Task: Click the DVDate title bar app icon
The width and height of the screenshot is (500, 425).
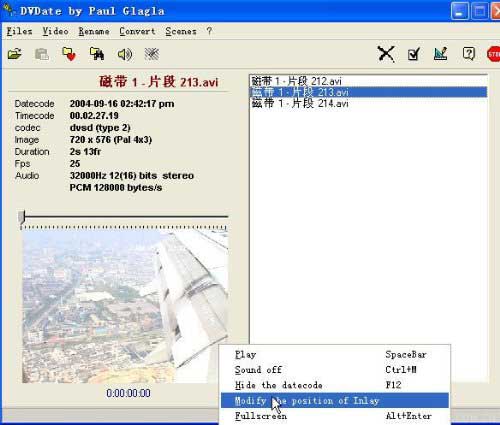Action: [9, 10]
